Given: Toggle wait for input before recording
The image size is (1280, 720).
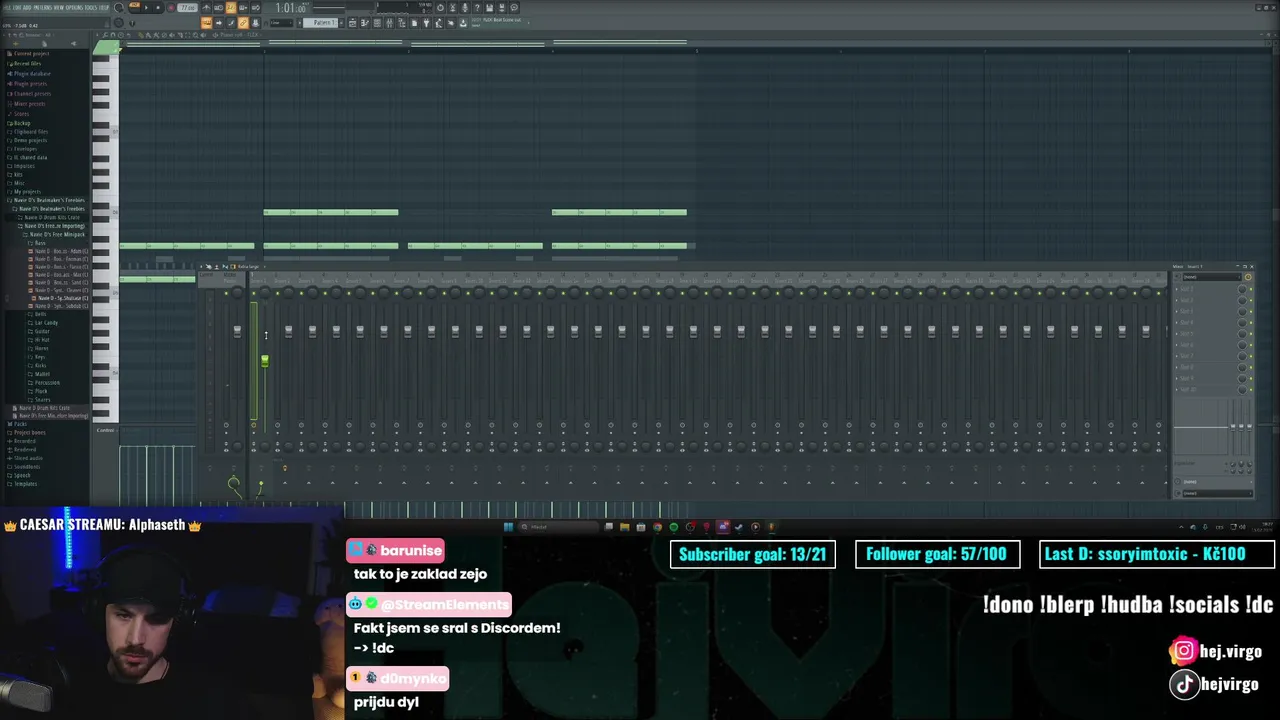Looking at the screenshot, I should coord(218,8).
